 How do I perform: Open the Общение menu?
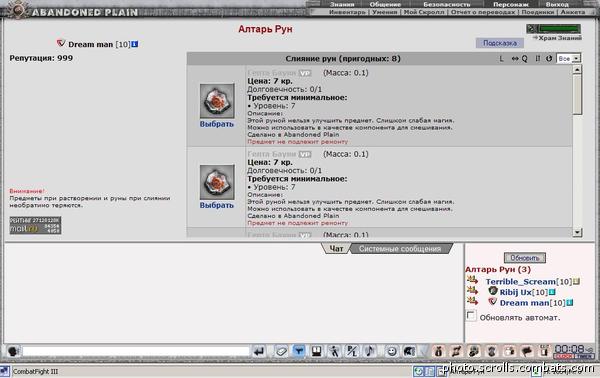pyautogui.click(x=385, y=4)
